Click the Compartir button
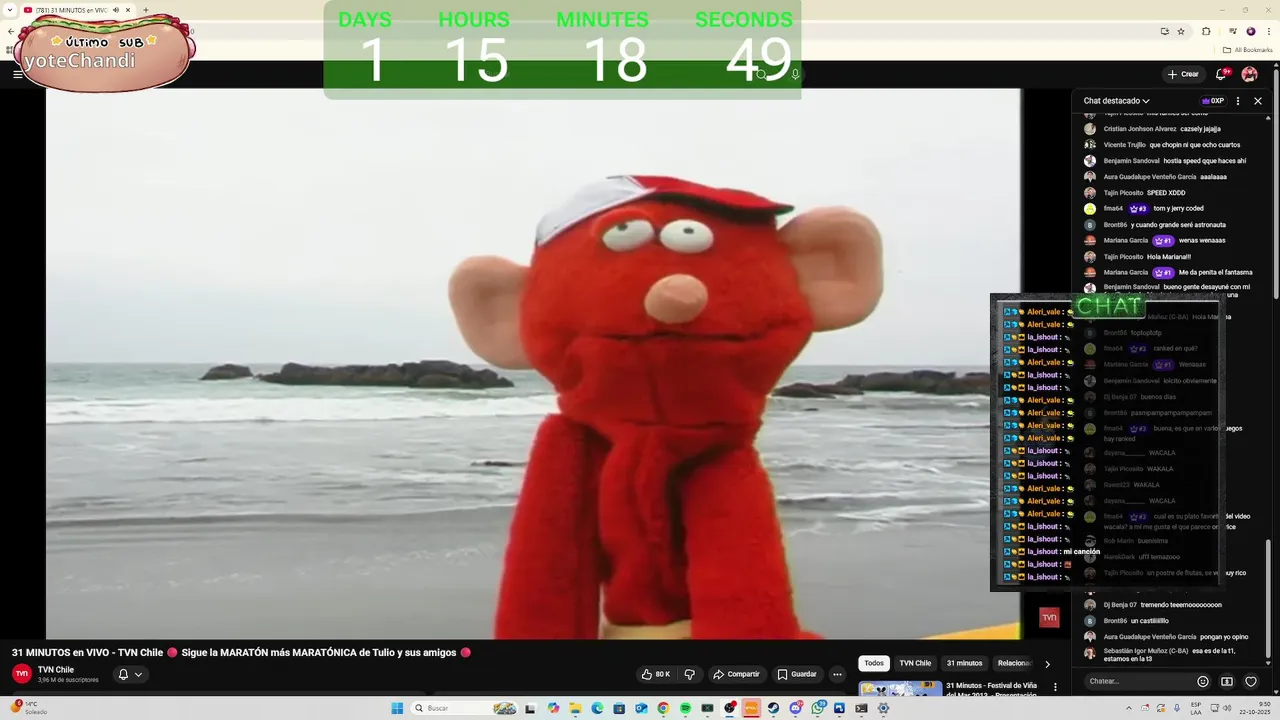Viewport: 1280px width, 720px height. tap(736, 674)
